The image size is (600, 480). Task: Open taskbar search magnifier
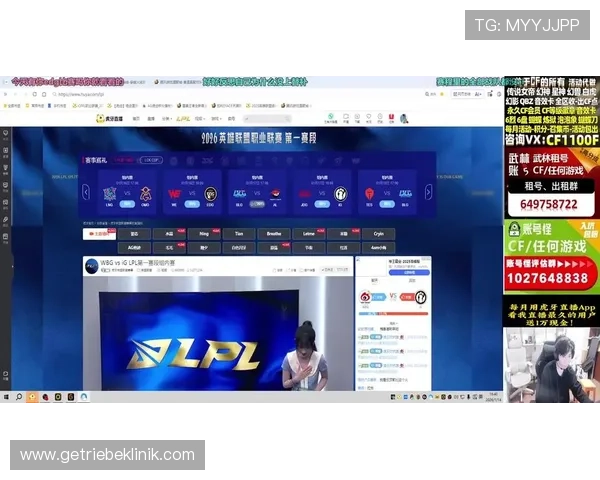click(19, 397)
